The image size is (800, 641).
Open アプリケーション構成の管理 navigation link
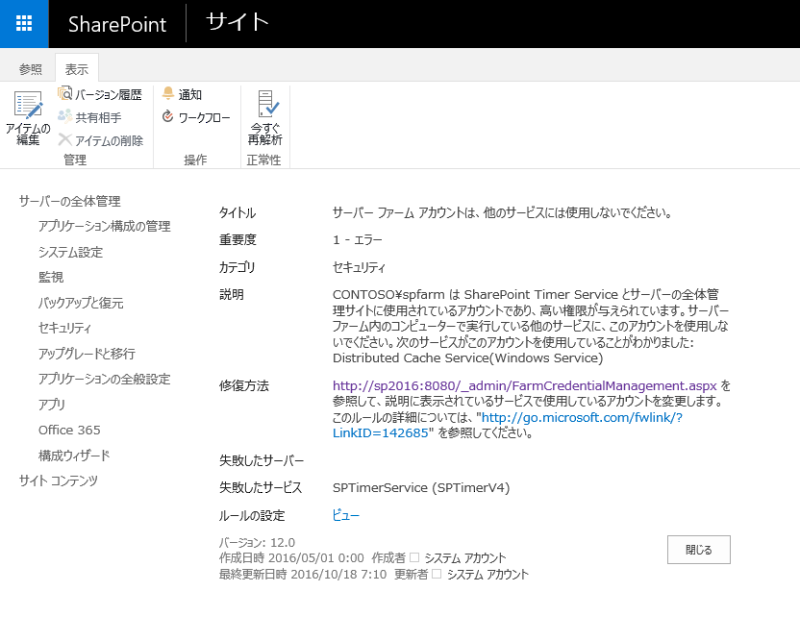tap(105, 226)
